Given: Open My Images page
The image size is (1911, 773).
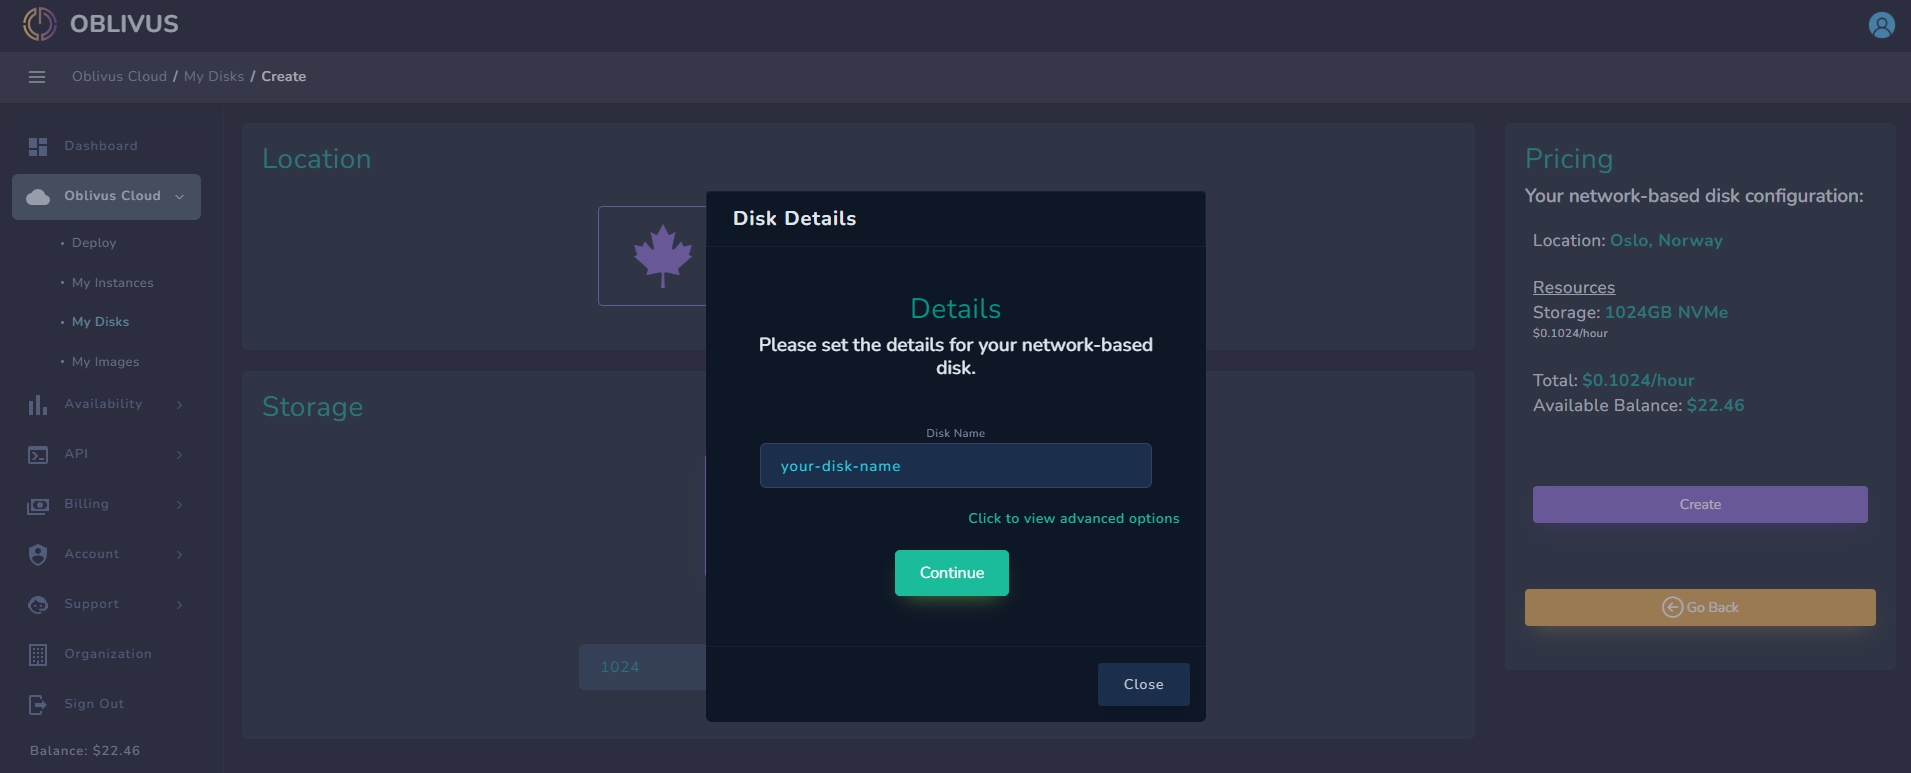Looking at the screenshot, I should tap(105, 362).
